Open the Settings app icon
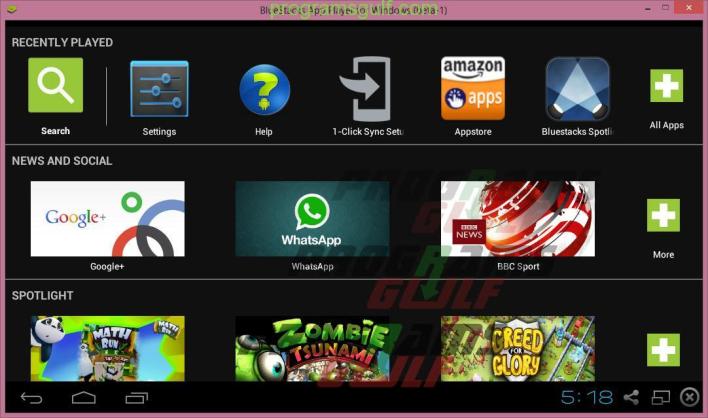 [159, 89]
